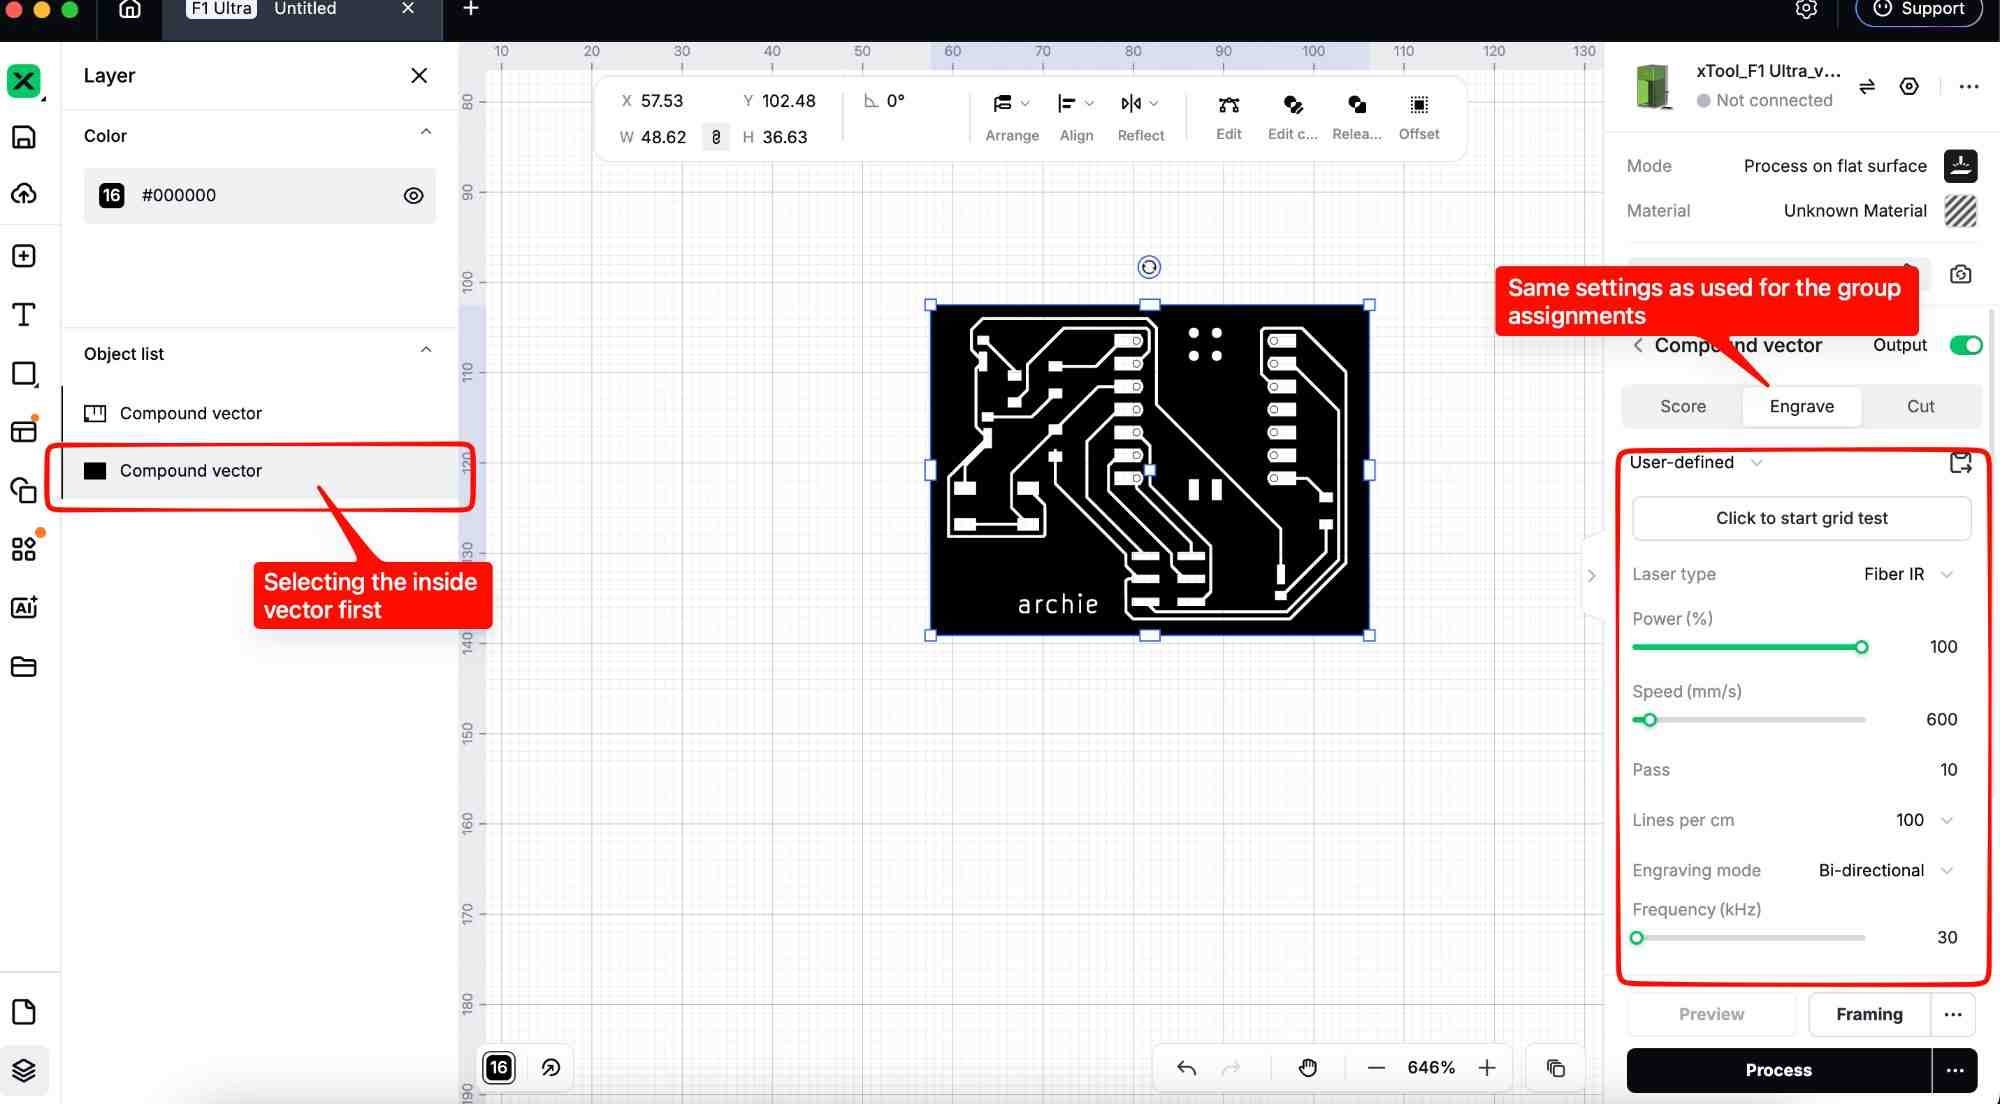
Task: Collapse the Object list section
Action: [426, 351]
